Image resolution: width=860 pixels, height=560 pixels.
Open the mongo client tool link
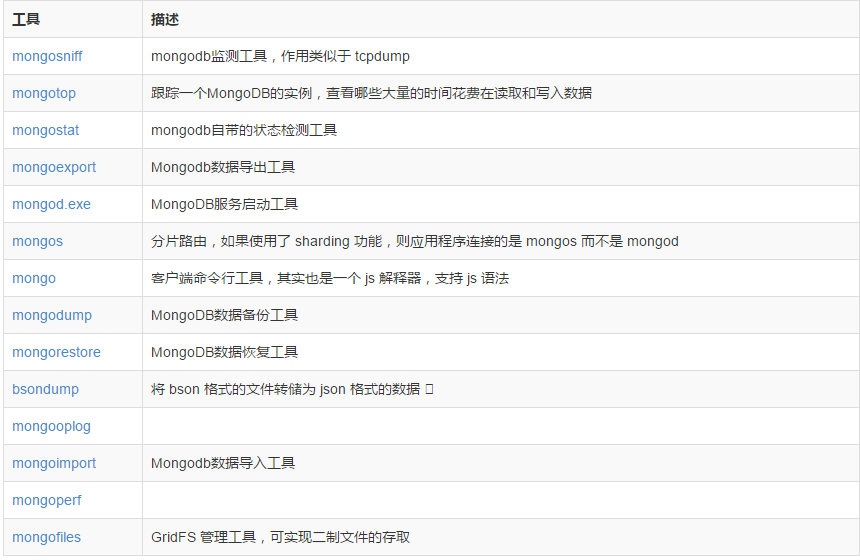34,279
